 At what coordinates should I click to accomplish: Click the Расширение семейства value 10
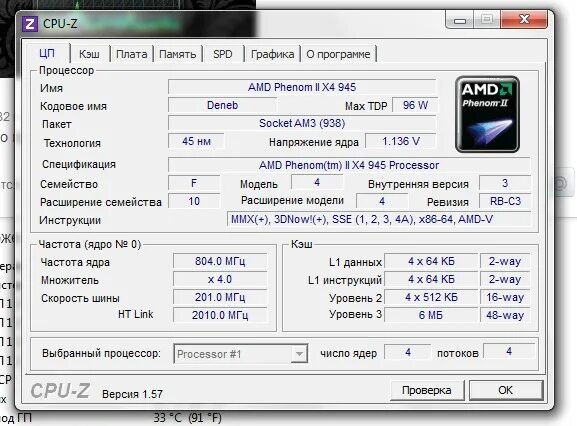[194, 201]
